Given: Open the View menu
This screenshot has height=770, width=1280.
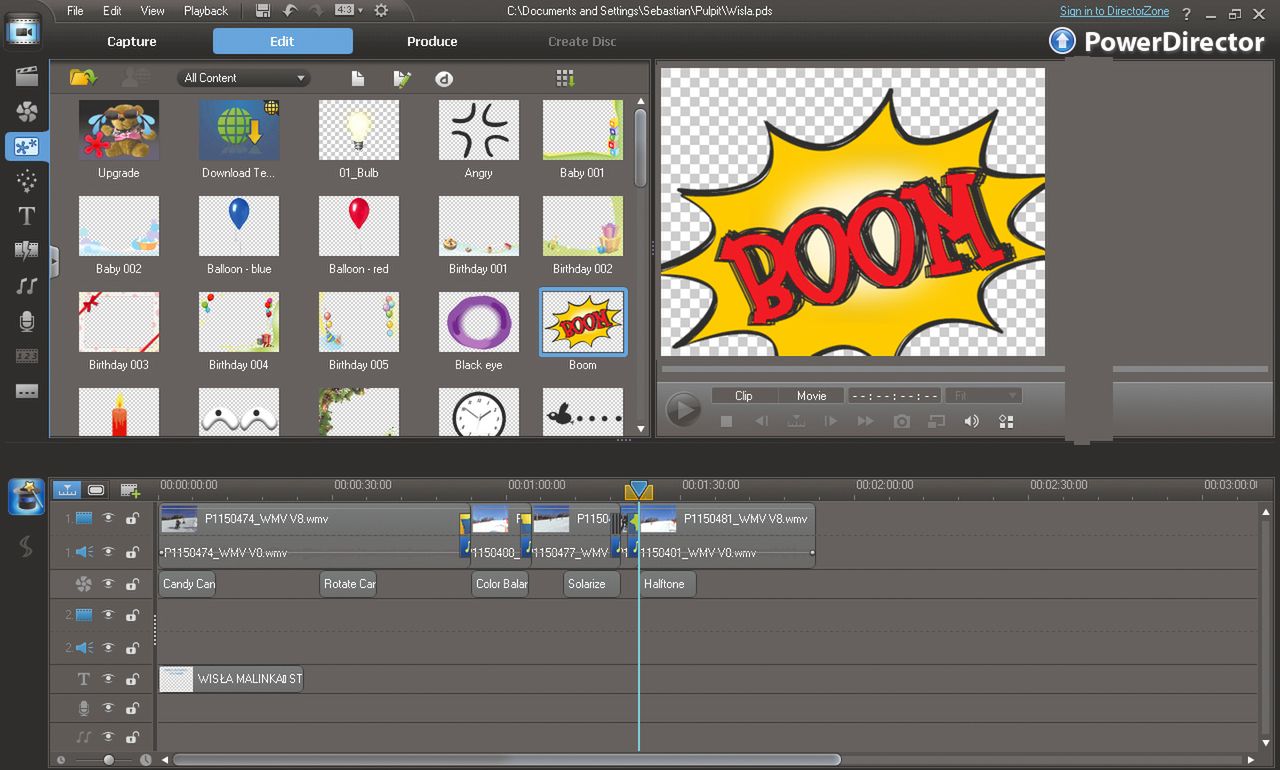Looking at the screenshot, I should [152, 11].
